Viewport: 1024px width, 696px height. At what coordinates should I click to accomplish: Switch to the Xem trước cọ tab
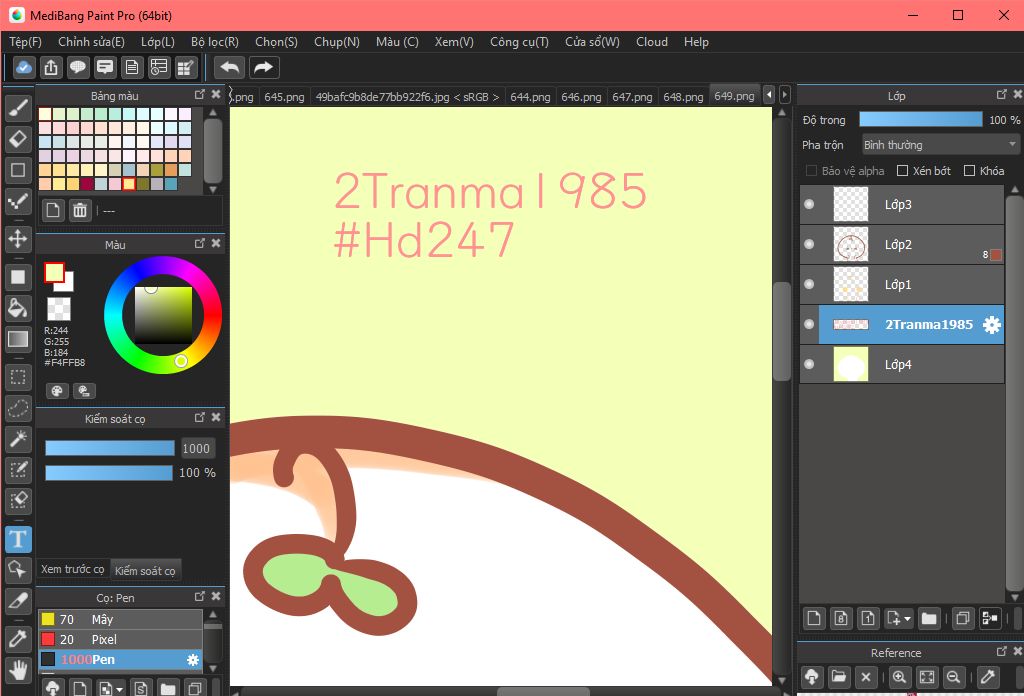pyautogui.click(x=72, y=569)
